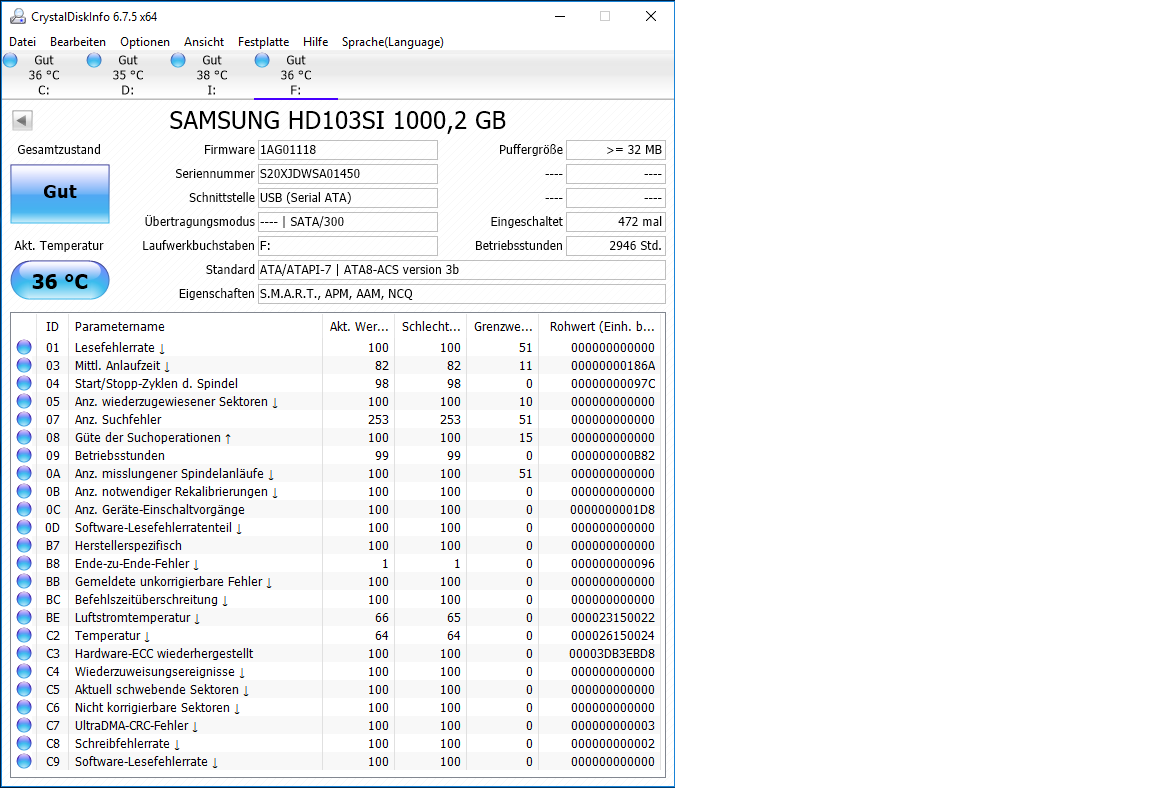Click status icon of Befehlszeitüberschreitung row
Screen dimensions: 1152x788
tap(24, 599)
